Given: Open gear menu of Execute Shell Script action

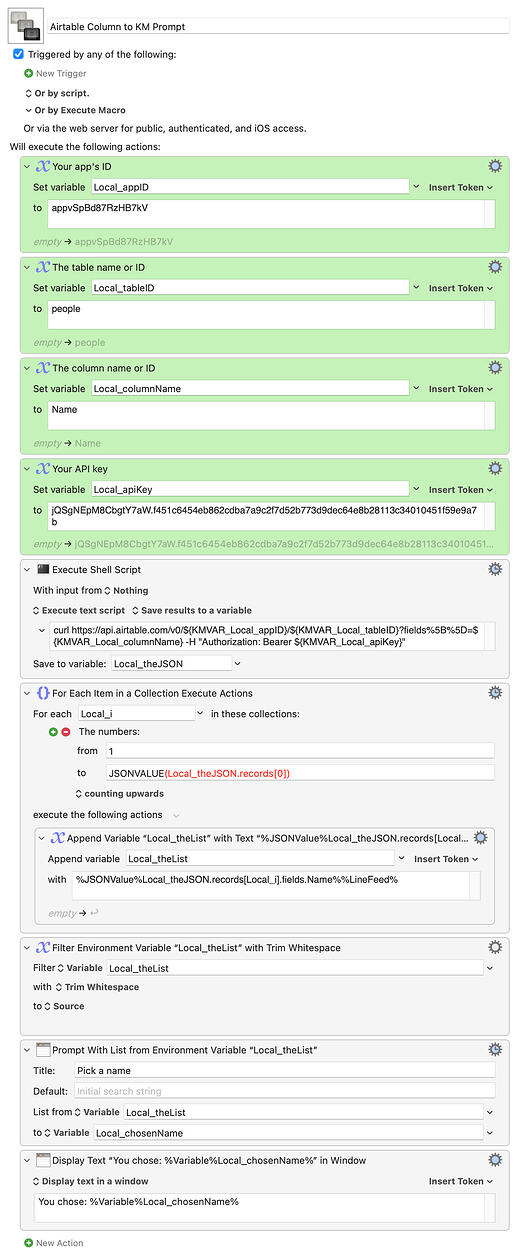Looking at the screenshot, I should point(494,569).
